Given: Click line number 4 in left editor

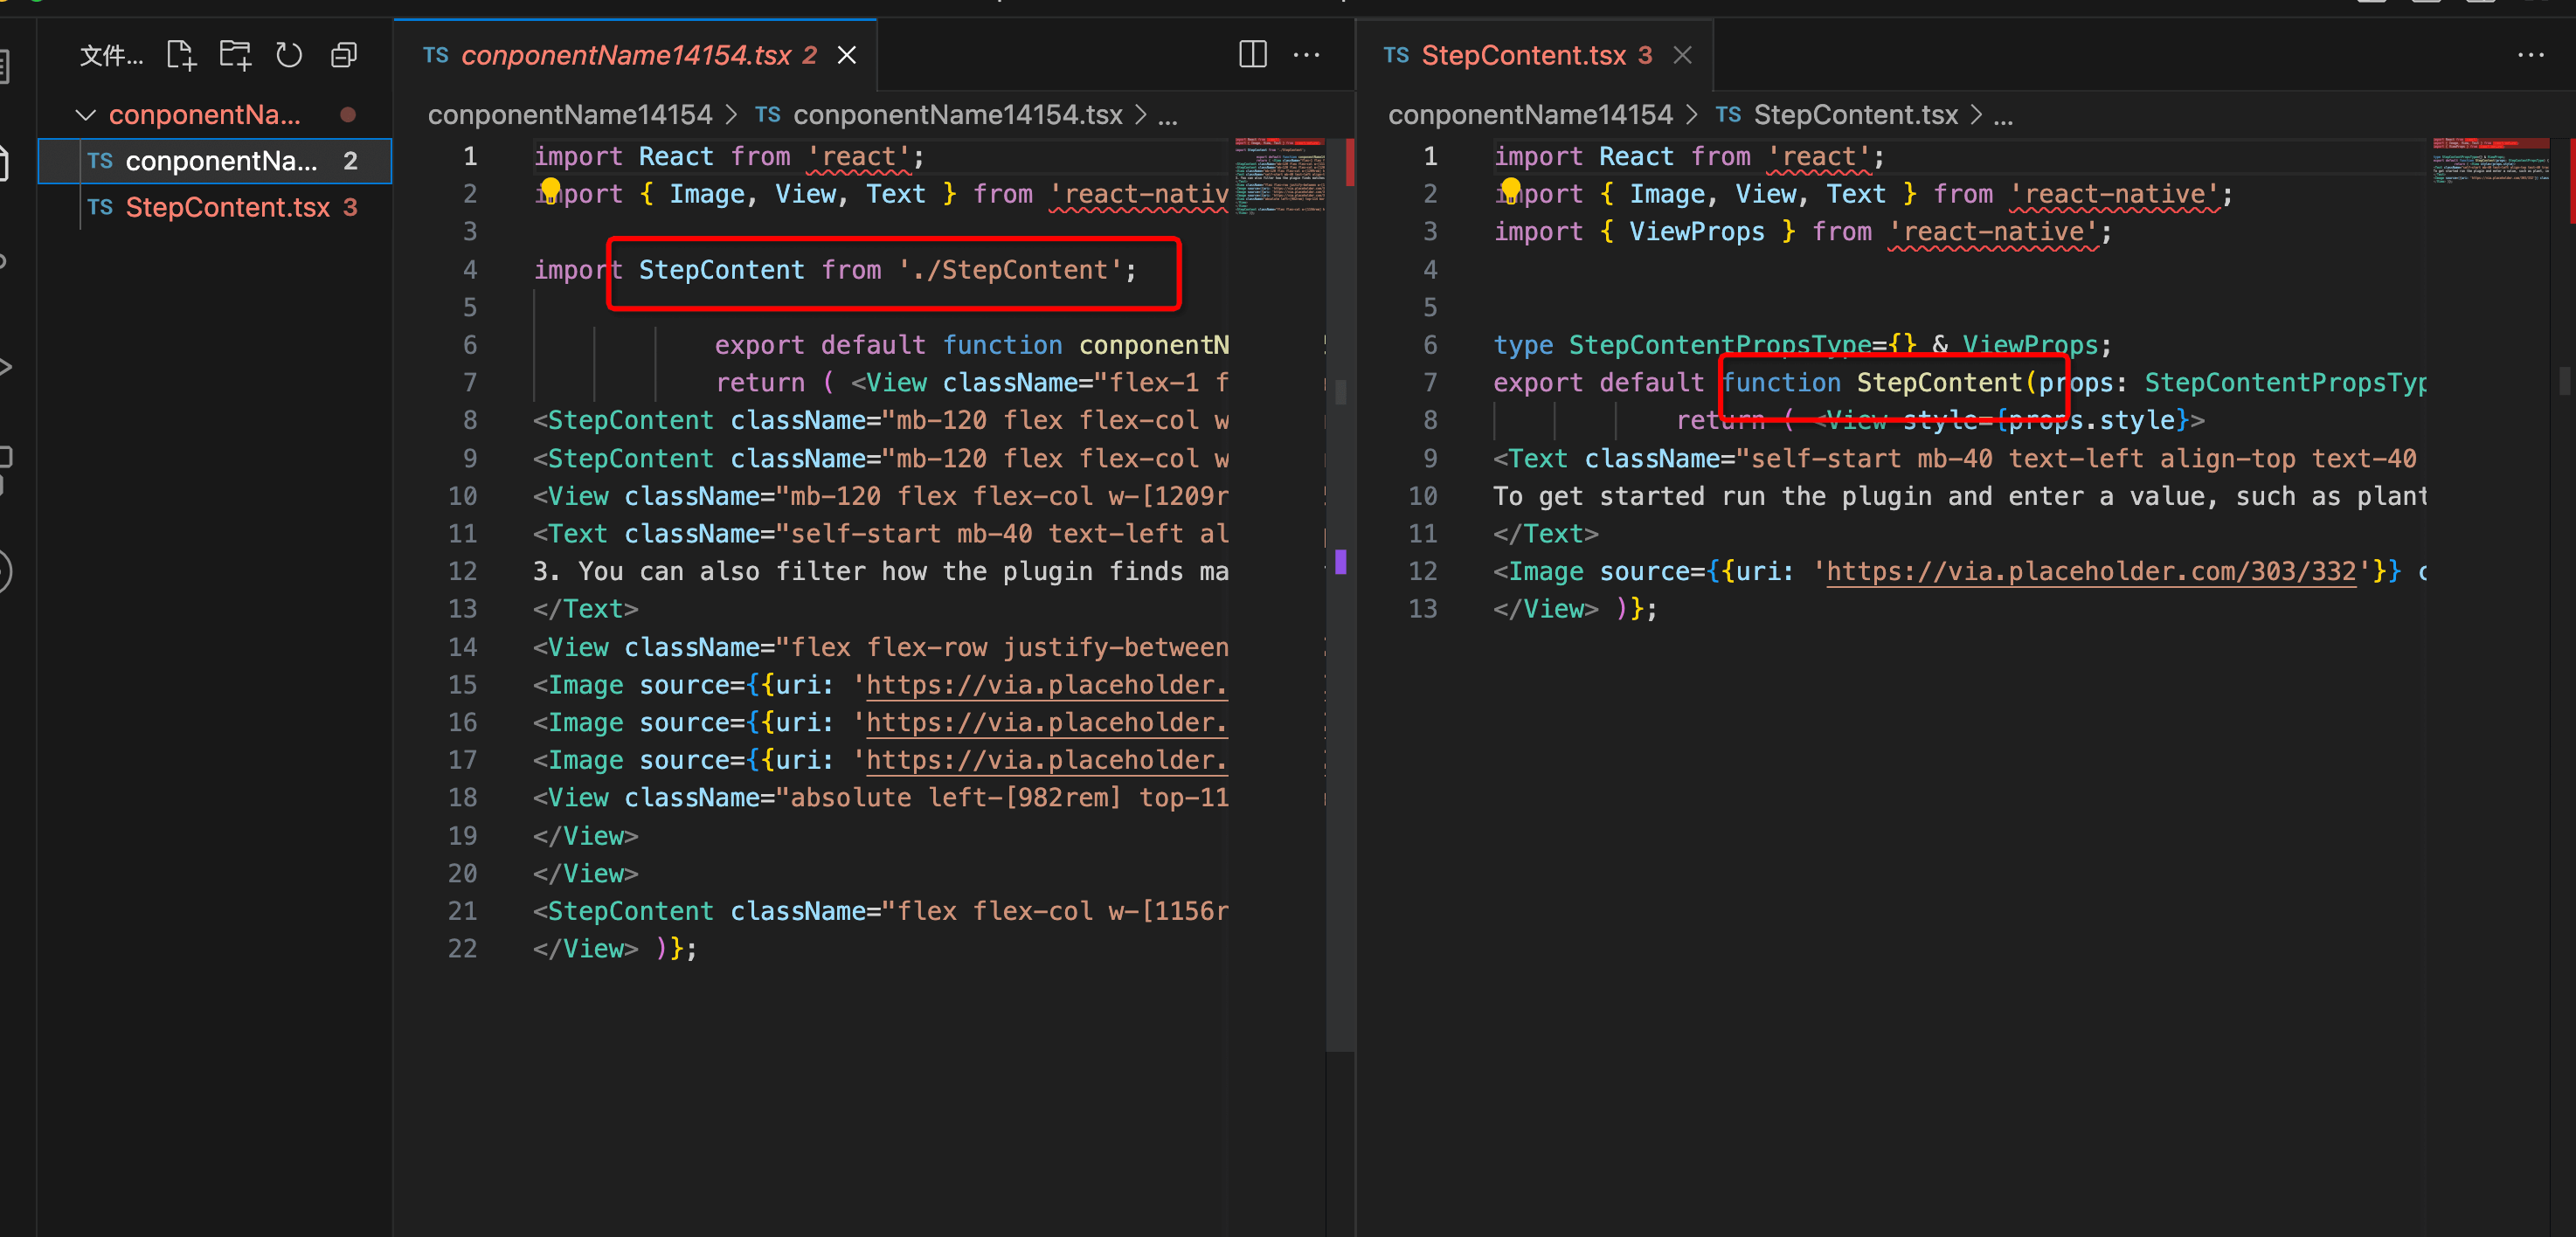Looking at the screenshot, I should pyautogui.click(x=470, y=270).
